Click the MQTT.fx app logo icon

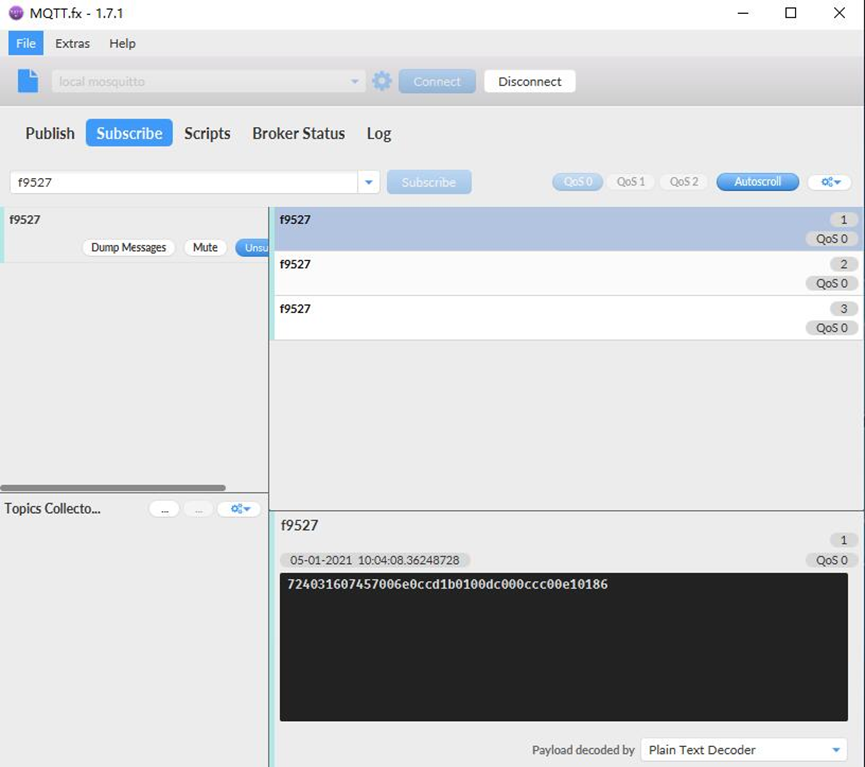17,13
